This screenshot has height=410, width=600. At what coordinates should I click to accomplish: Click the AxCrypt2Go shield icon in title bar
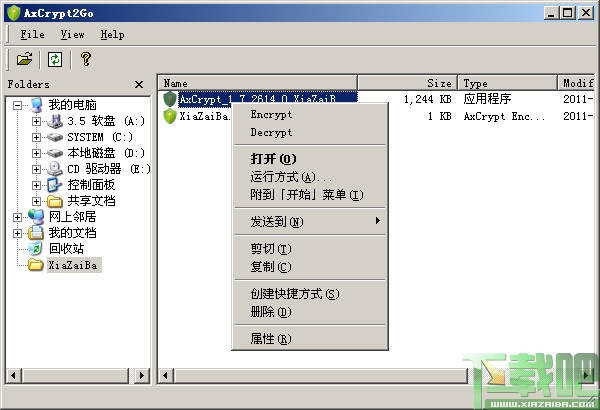(13, 13)
